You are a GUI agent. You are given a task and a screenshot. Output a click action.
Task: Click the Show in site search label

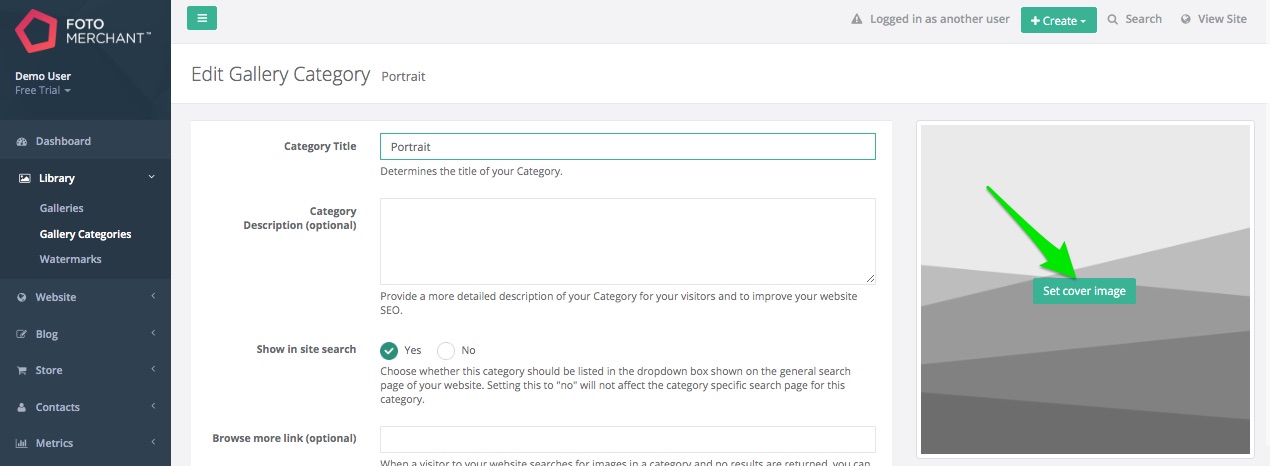[306, 350]
